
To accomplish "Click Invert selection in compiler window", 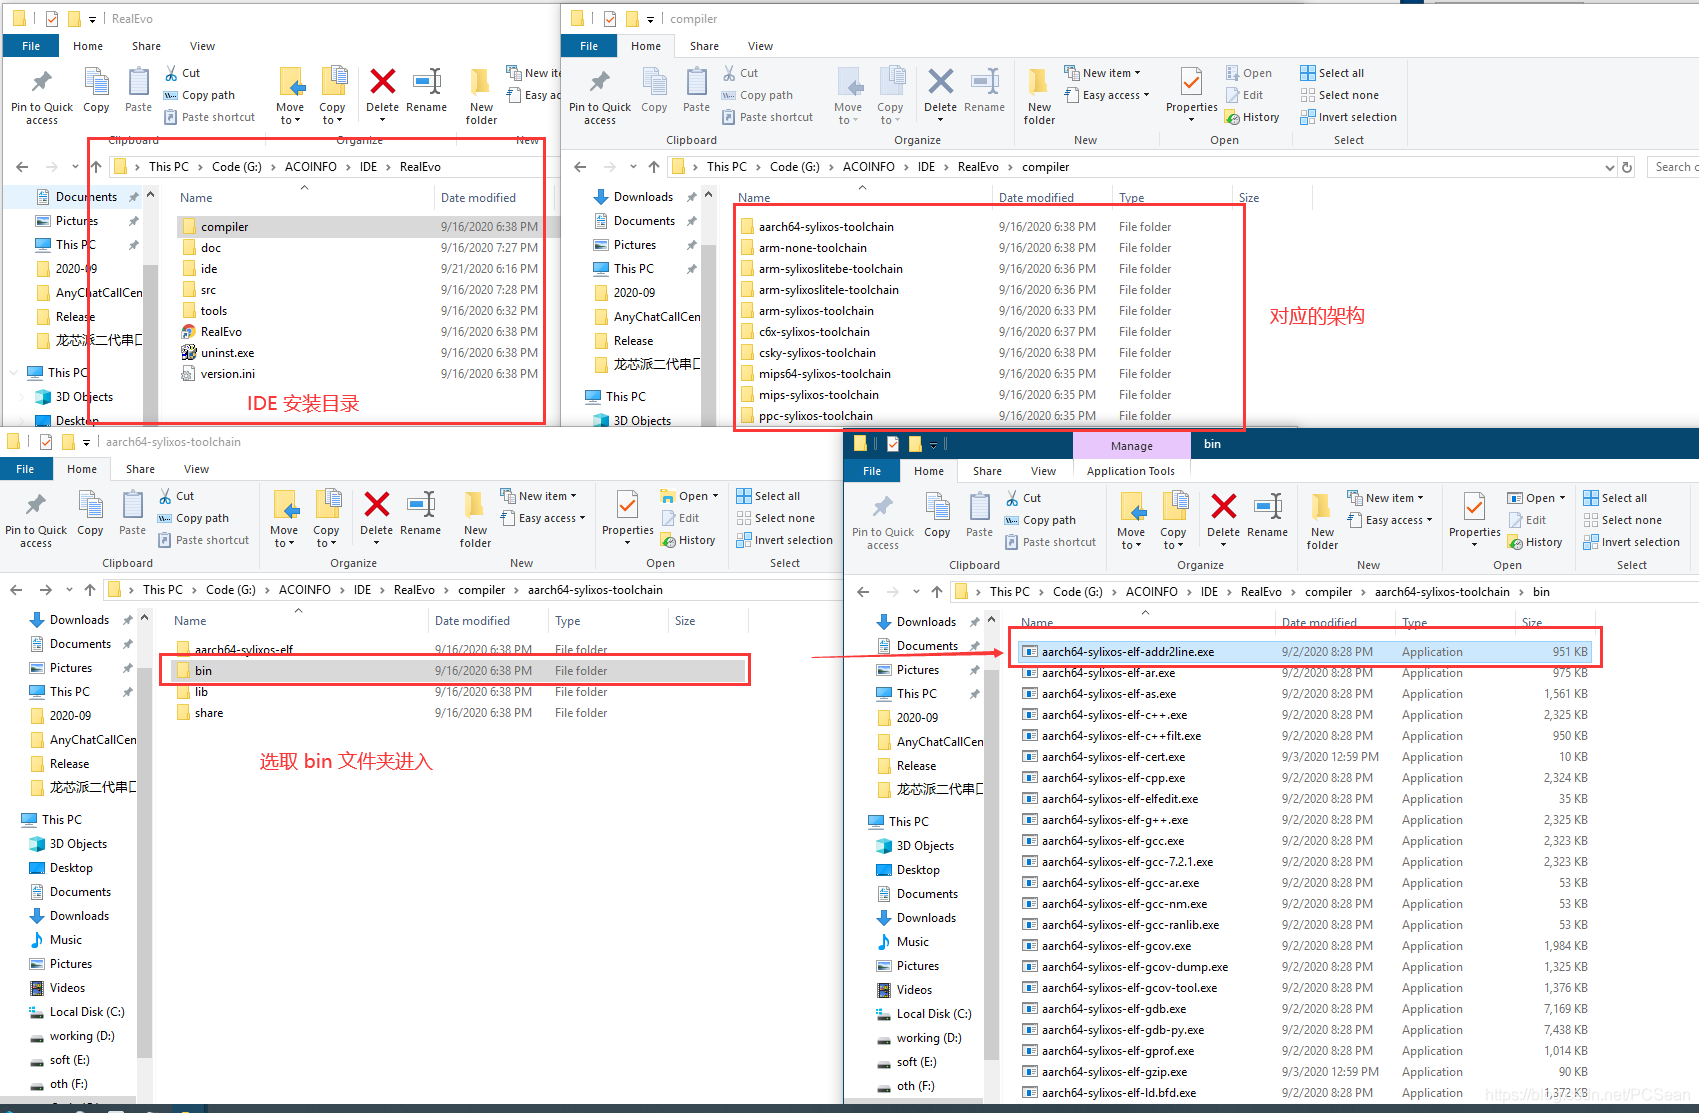I will [1348, 117].
